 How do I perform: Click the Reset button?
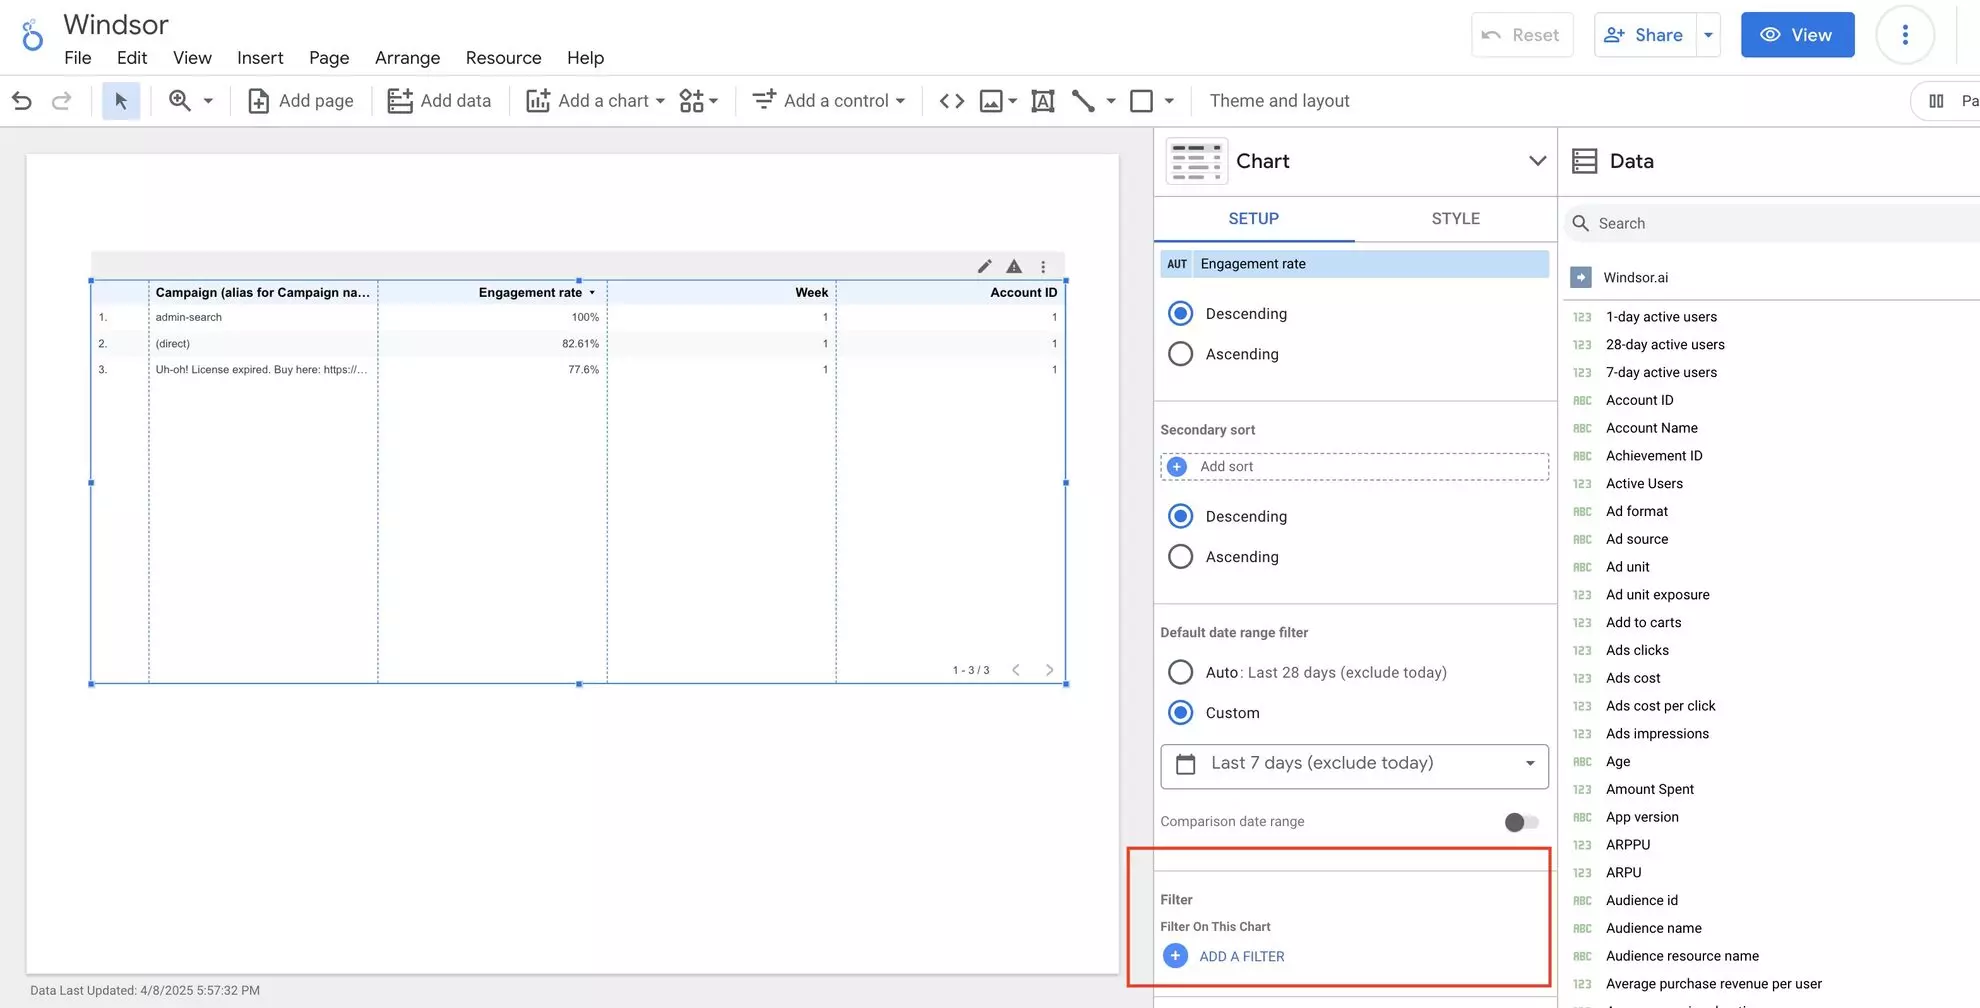[1522, 35]
